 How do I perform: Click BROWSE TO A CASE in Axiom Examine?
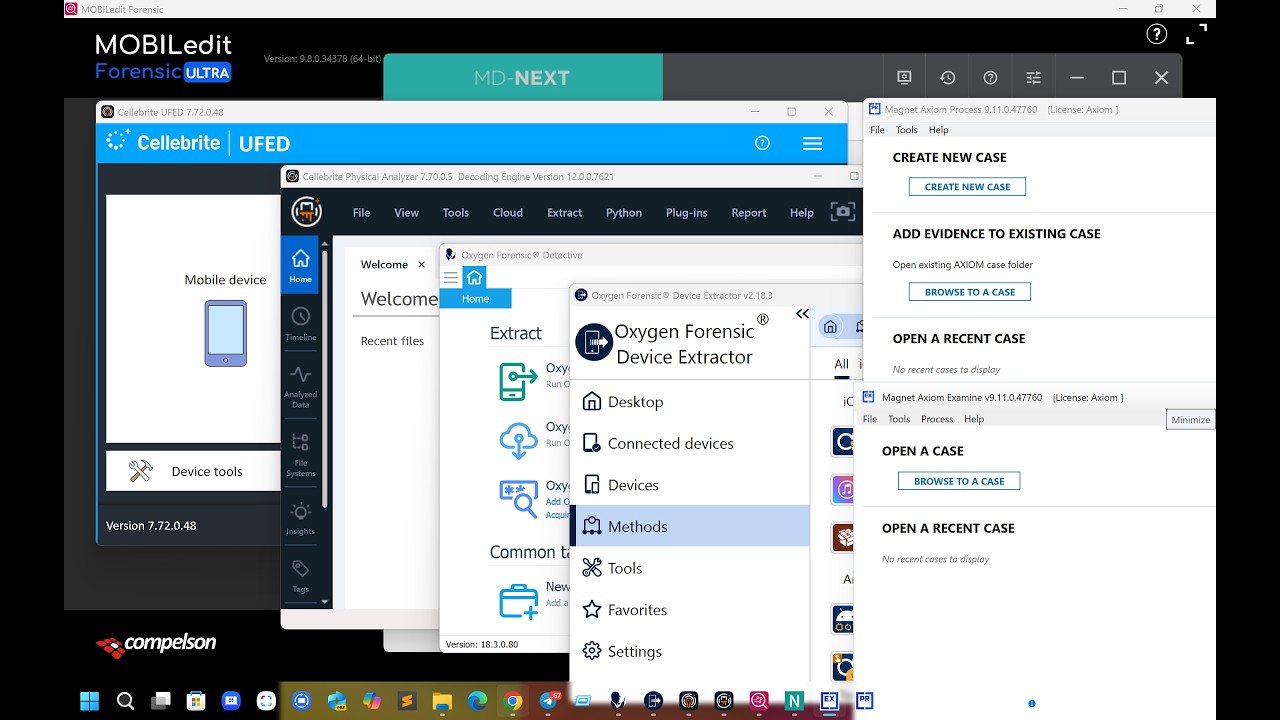click(959, 481)
